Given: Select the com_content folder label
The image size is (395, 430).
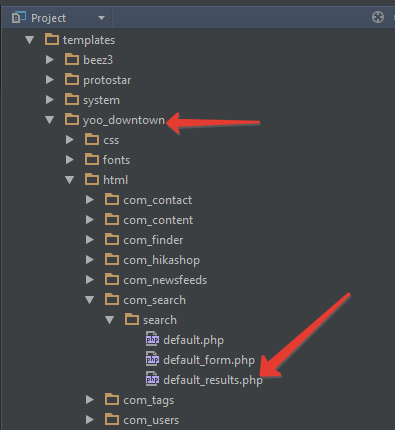Looking at the screenshot, I should tap(158, 220).
